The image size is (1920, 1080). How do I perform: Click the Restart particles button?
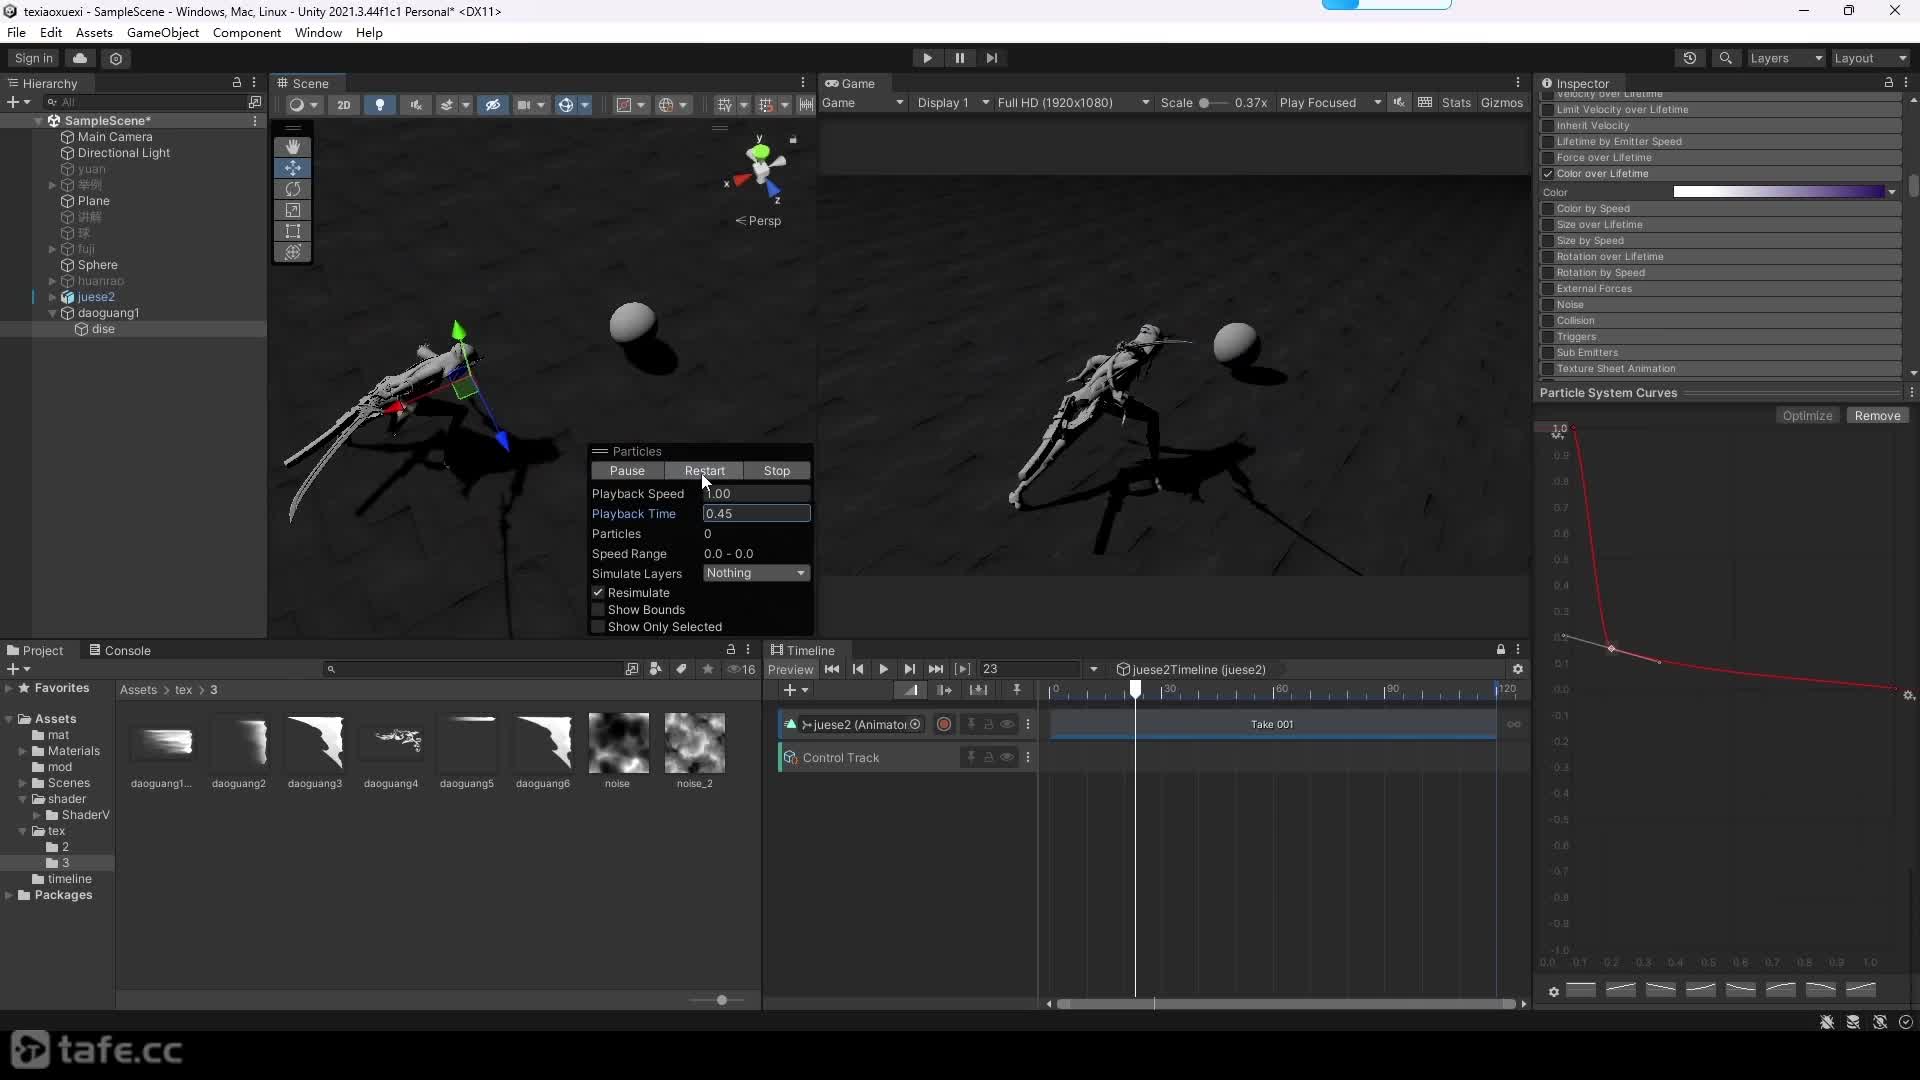point(704,471)
